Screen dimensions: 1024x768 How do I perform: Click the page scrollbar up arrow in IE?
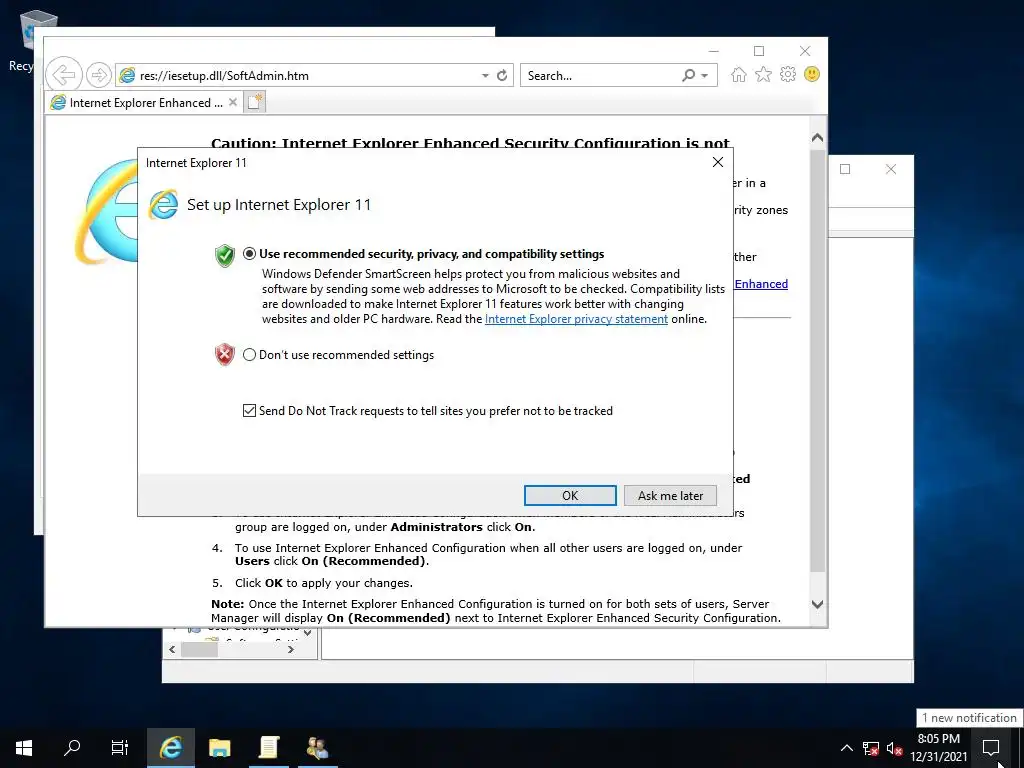click(818, 138)
